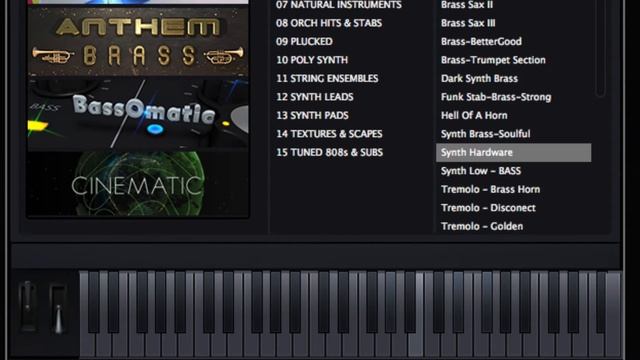
Task: Select category 07 NATURAL INSTRUMENTS
Action: pos(339,5)
